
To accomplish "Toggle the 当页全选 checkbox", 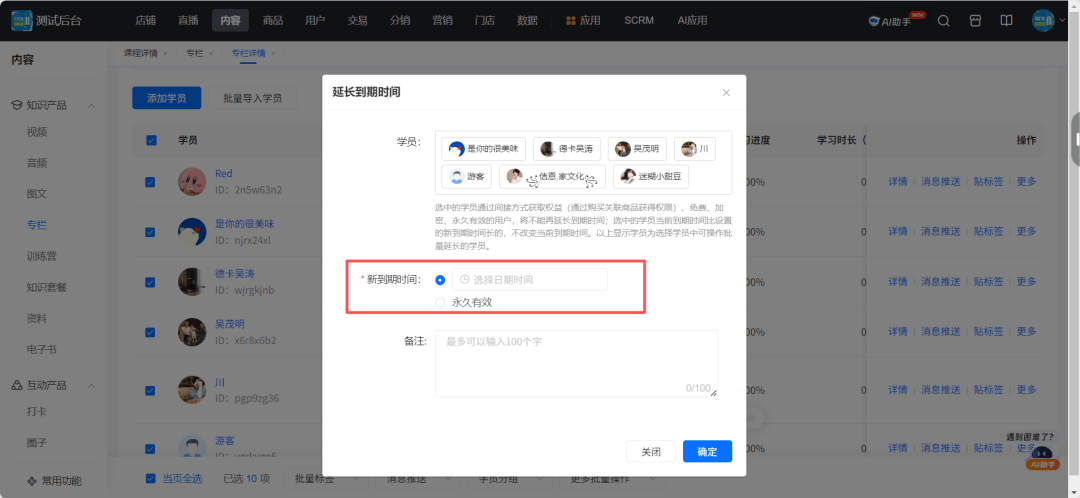I will click(151, 479).
